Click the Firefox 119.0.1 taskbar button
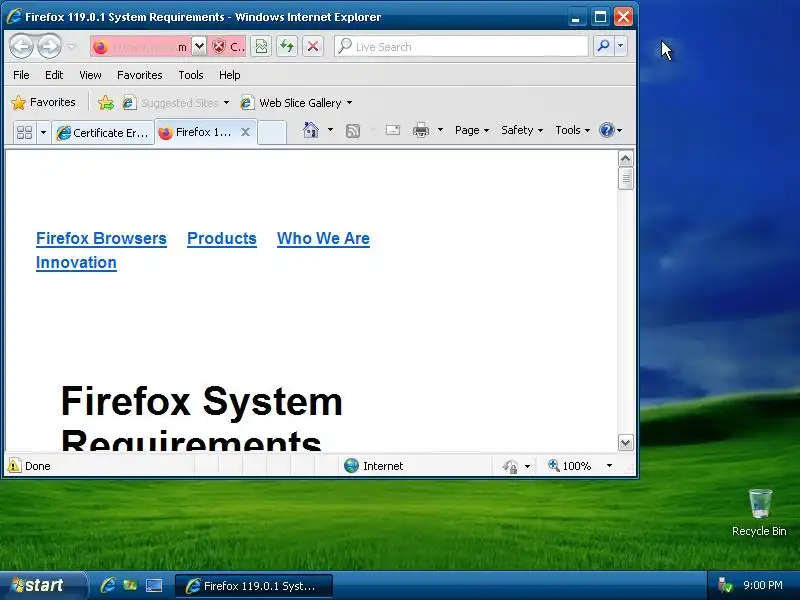Viewport: 800px width, 600px height. point(254,586)
